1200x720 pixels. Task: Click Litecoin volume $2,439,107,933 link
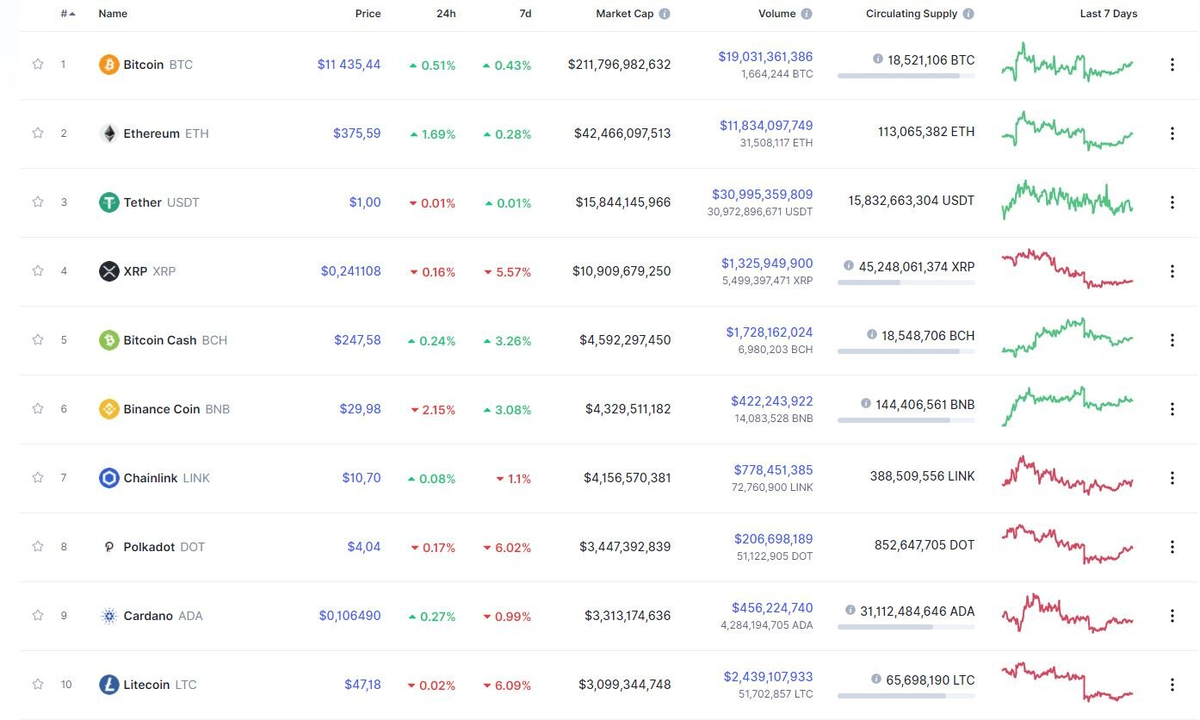768,677
